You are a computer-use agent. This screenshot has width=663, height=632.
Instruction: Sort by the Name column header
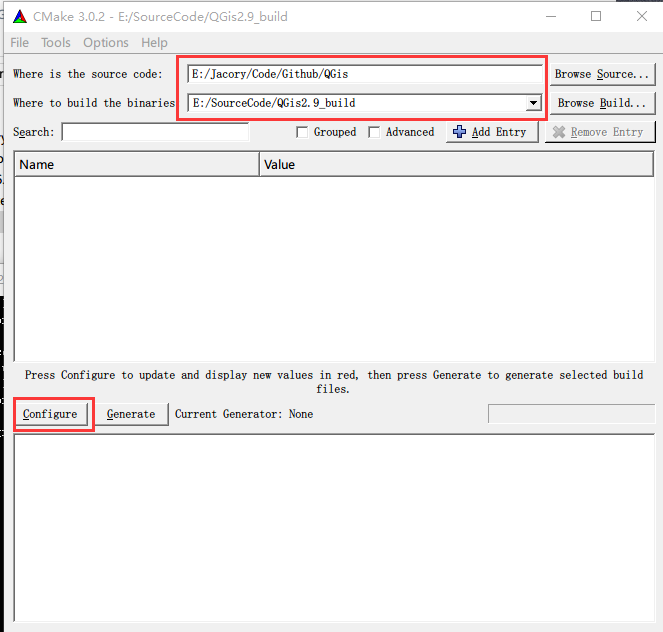[137, 164]
